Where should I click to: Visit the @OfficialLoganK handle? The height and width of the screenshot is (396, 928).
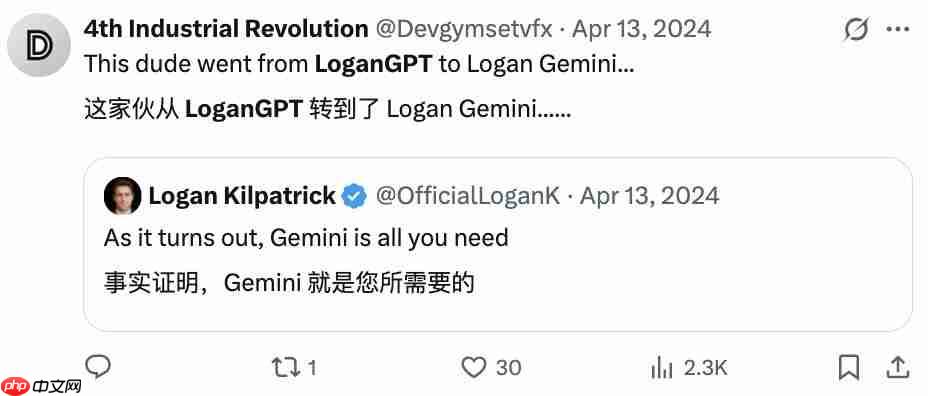(x=468, y=196)
